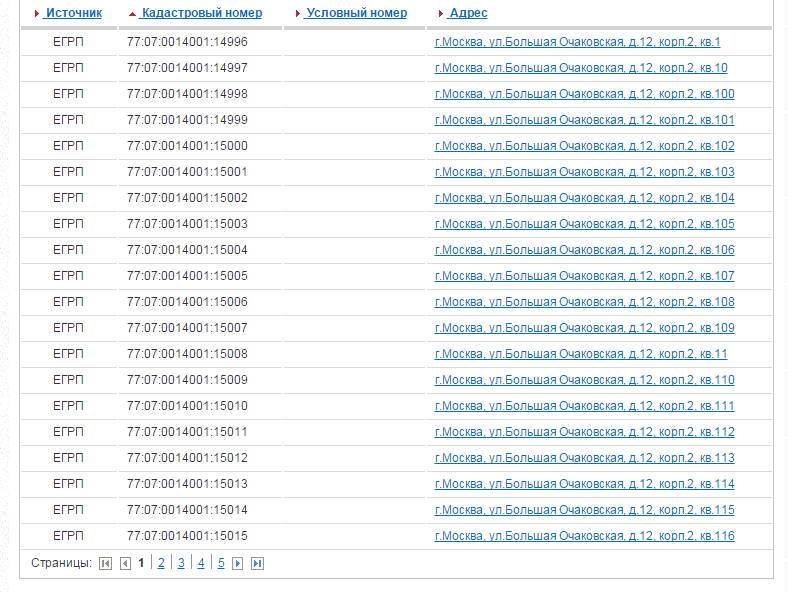Sort by Условный номер column header
Screen dimensions: 788x592
(356, 13)
